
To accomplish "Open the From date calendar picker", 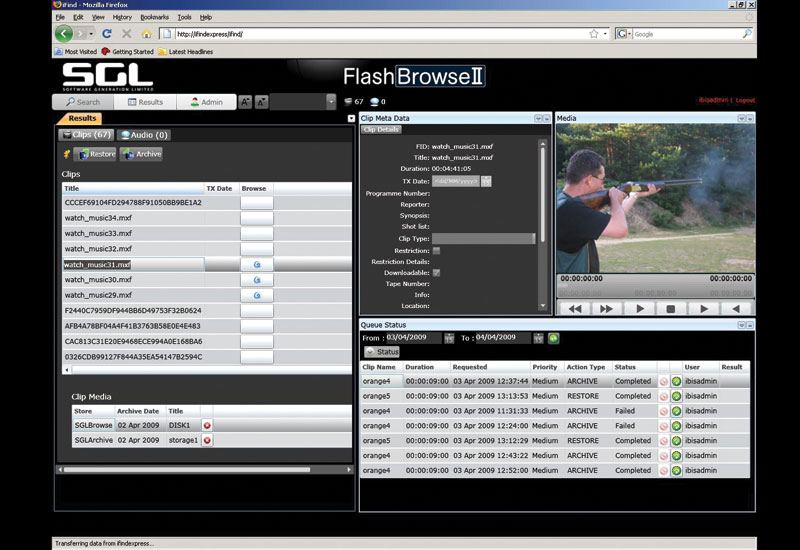I will pos(448,338).
